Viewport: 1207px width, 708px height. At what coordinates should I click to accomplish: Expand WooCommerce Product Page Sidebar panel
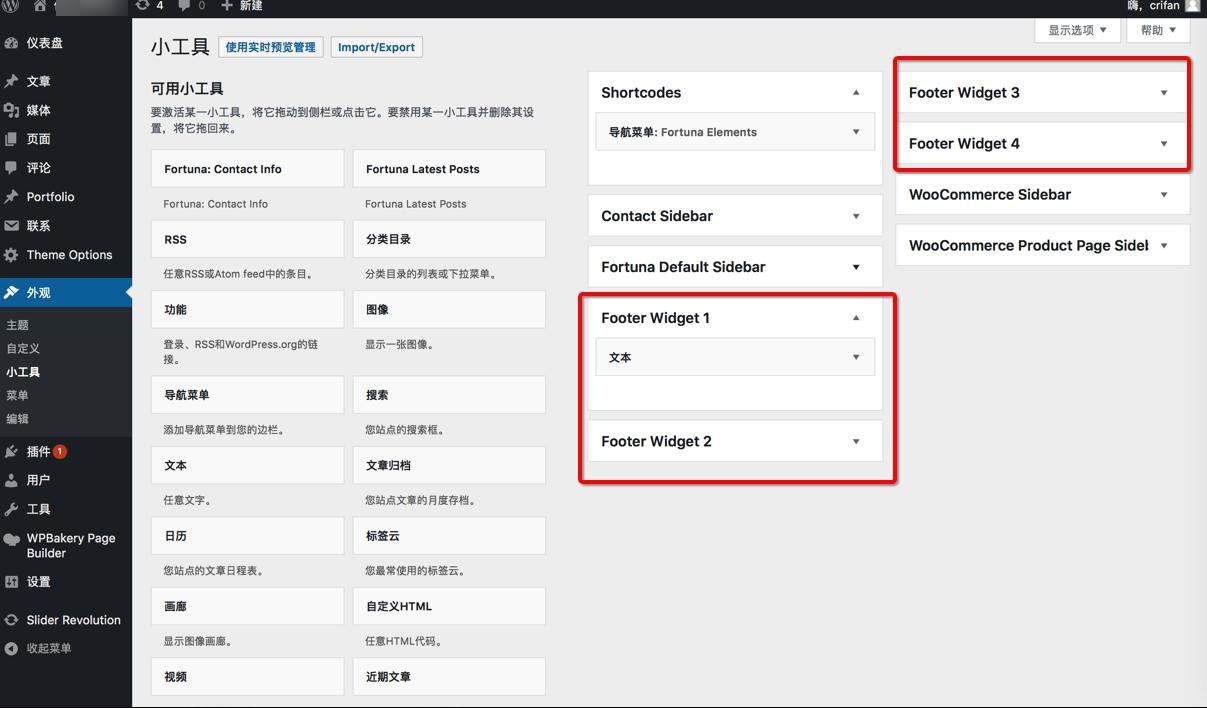tap(1164, 245)
